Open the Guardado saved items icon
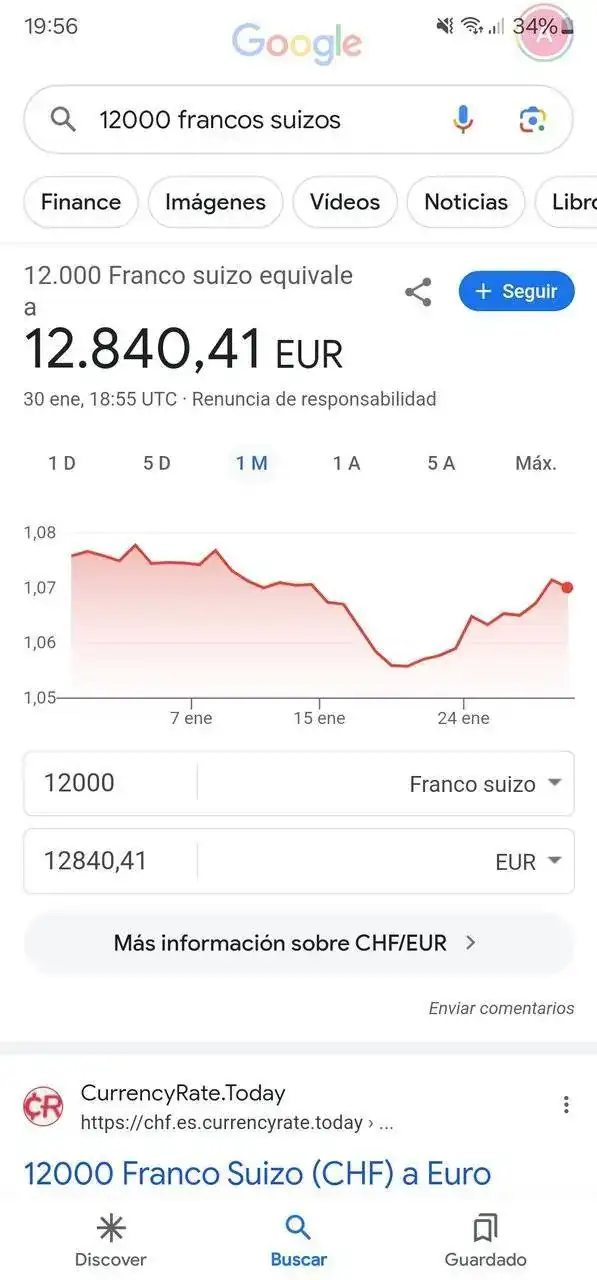 point(485,1228)
